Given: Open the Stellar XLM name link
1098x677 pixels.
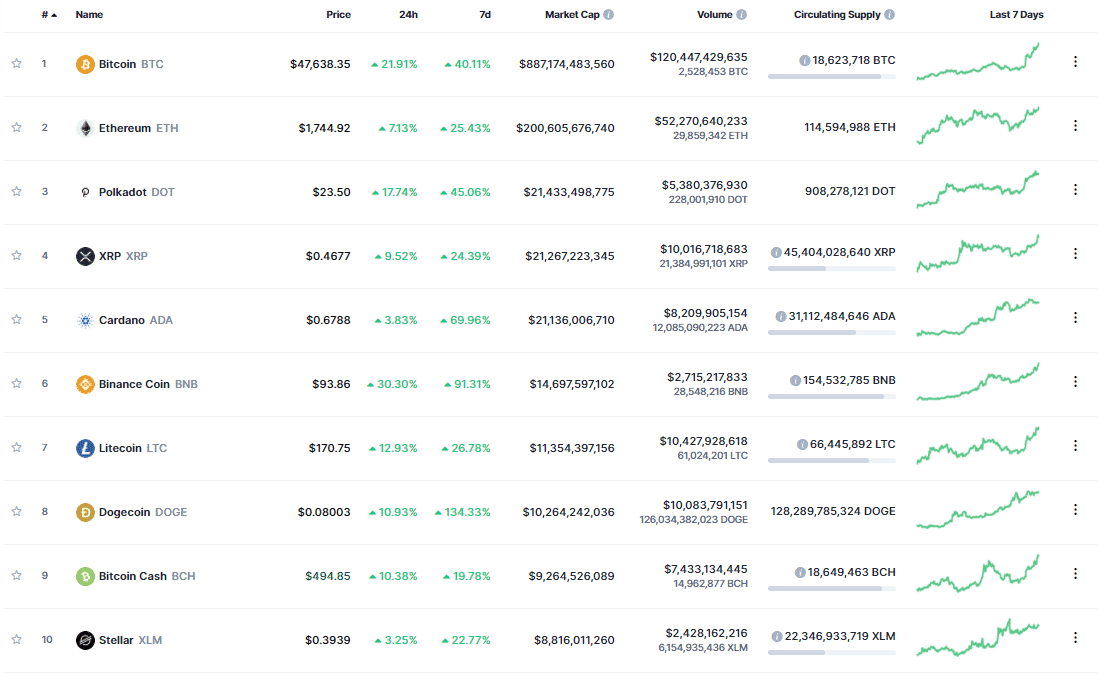Looking at the screenshot, I should 116,640.
